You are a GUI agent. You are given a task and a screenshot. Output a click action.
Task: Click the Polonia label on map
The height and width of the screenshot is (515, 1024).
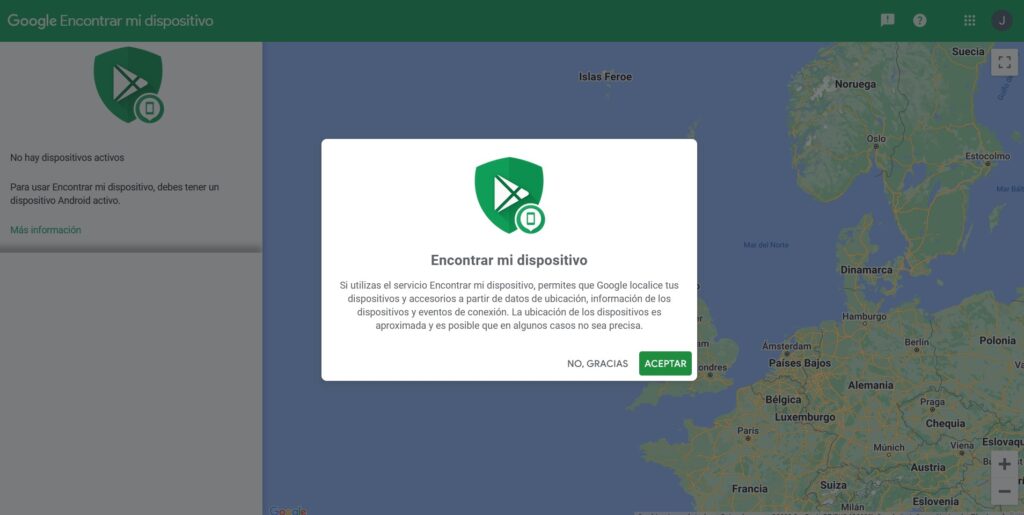coord(997,340)
